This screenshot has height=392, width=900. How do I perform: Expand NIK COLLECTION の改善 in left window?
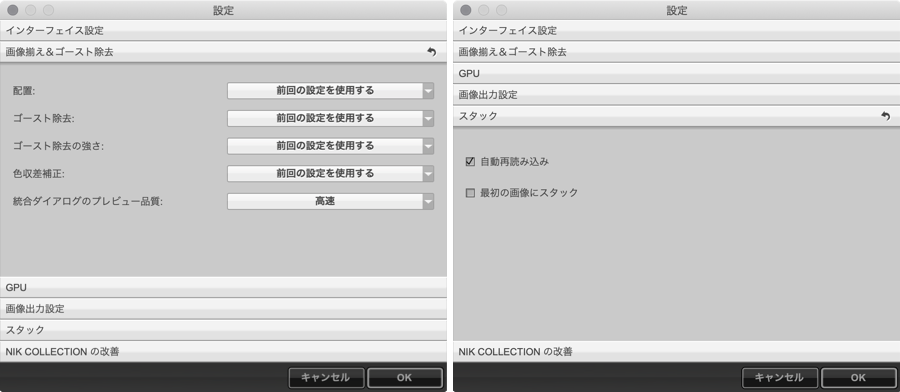coord(223,351)
